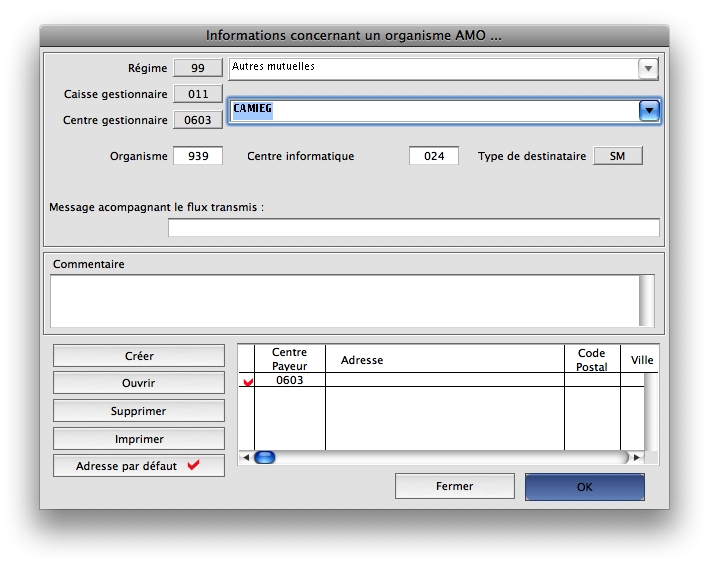
Task: Click the Centre informatique field 024
Action: [434, 156]
